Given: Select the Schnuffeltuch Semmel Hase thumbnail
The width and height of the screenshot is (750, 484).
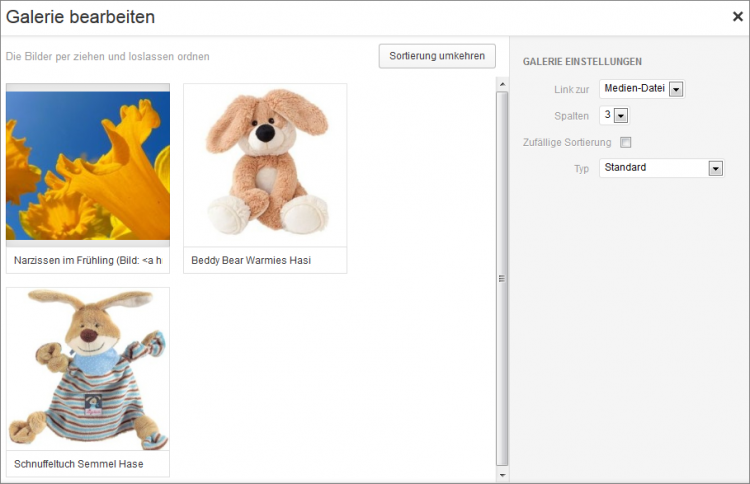Looking at the screenshot, I should (x=88, y=369).
